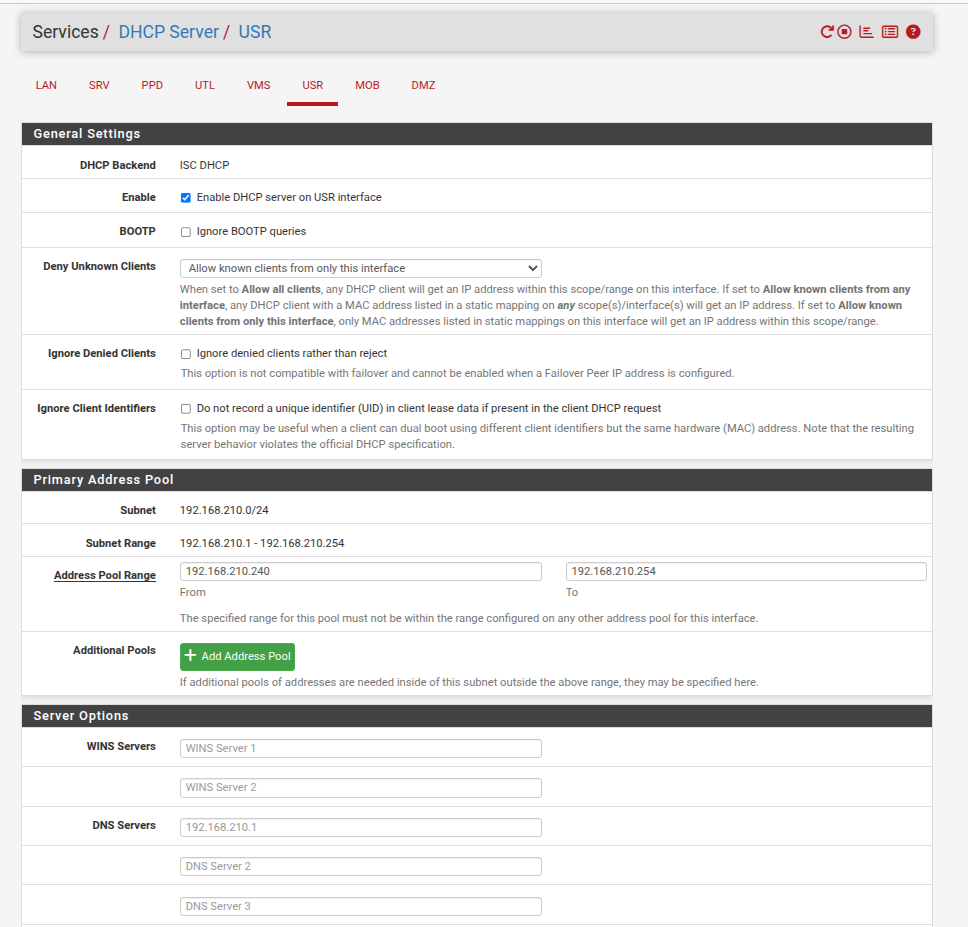This screenshot has width=968, height=927.
Task: Toggle Enable DHCP server on USR interface
Action: 186,198
